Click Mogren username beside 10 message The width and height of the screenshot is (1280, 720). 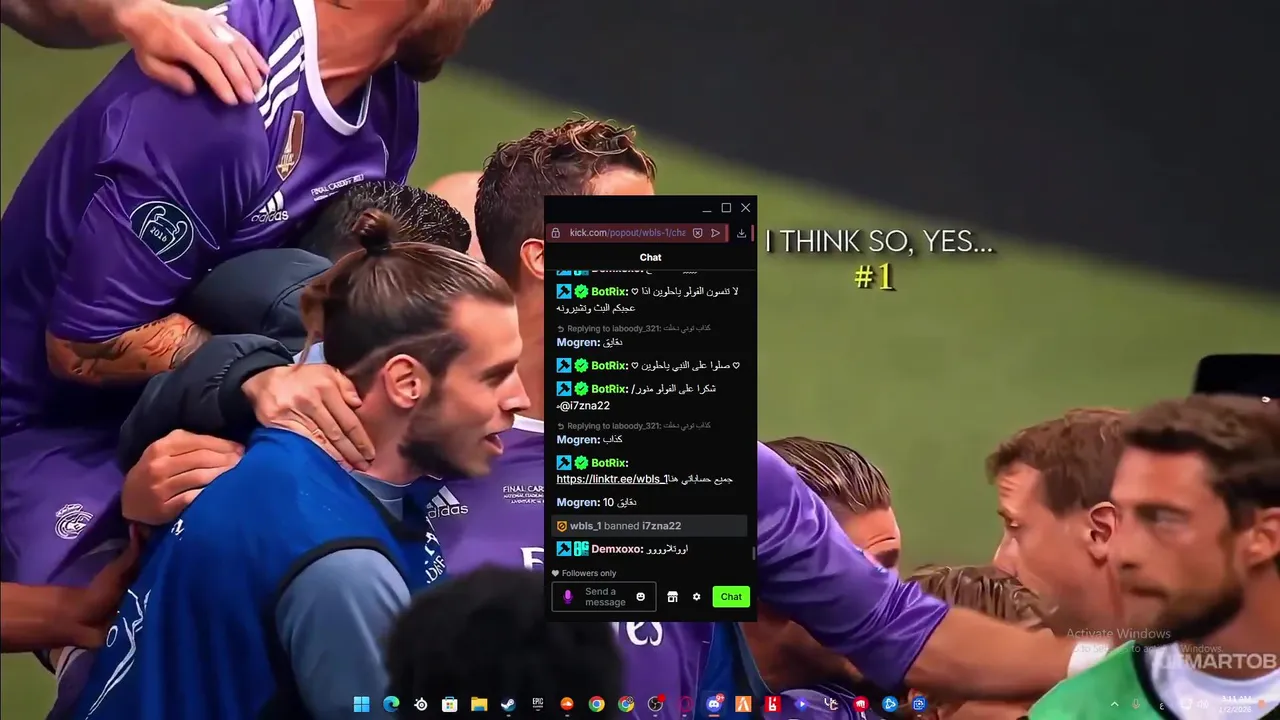coord(578,503)
